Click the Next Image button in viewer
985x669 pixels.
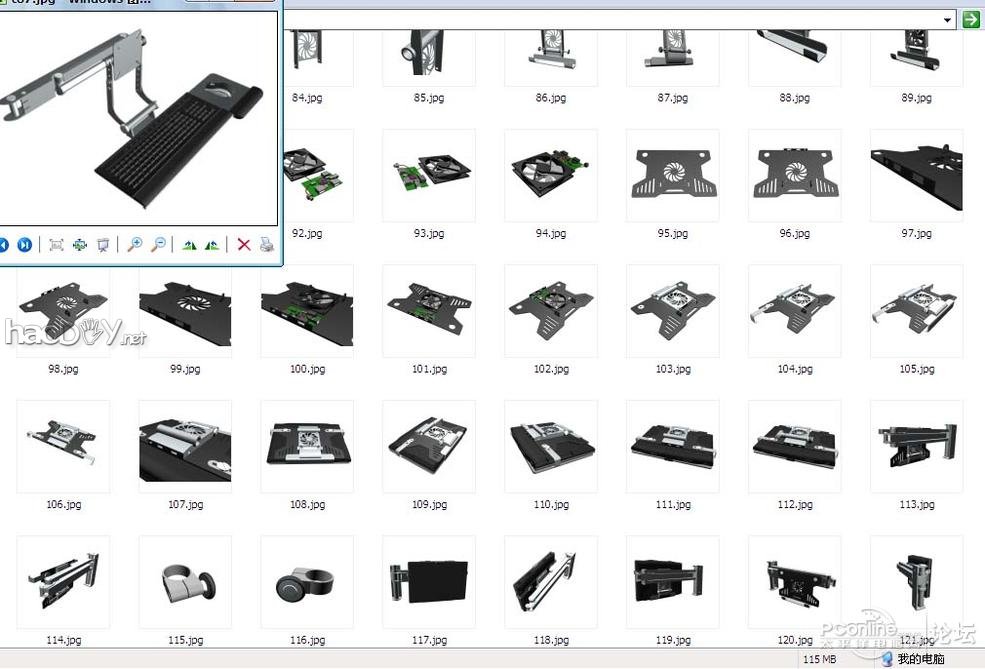pyautogui.click(x=24, y=245)
